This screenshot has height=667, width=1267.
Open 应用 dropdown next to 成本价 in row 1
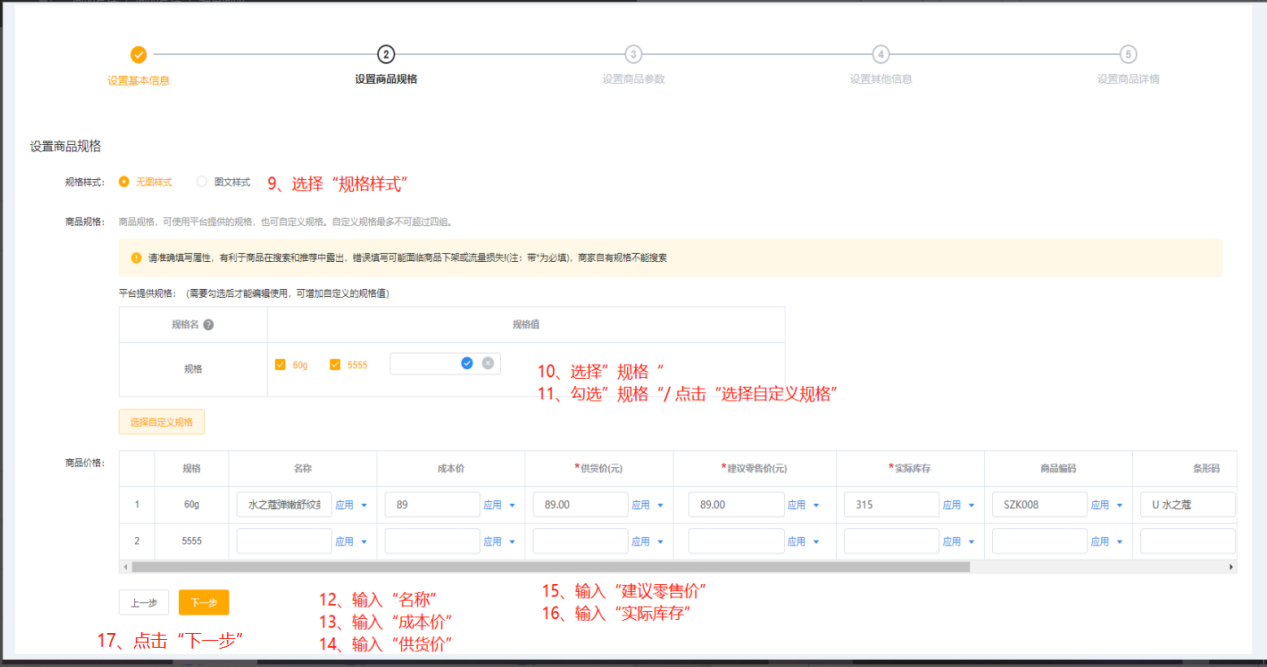click(499, 505)
